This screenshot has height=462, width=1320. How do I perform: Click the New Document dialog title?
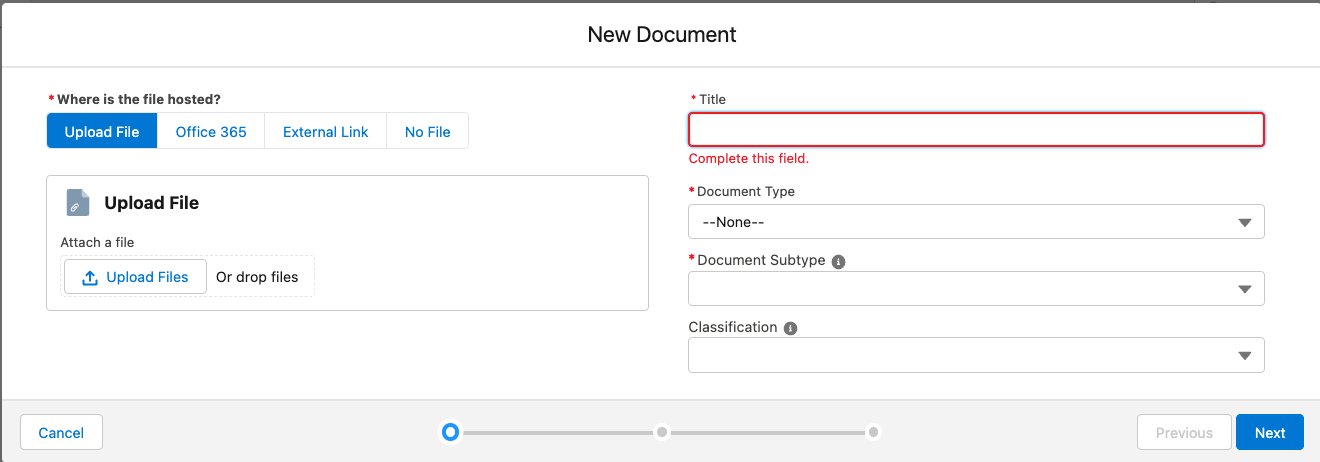coord(661,34)
